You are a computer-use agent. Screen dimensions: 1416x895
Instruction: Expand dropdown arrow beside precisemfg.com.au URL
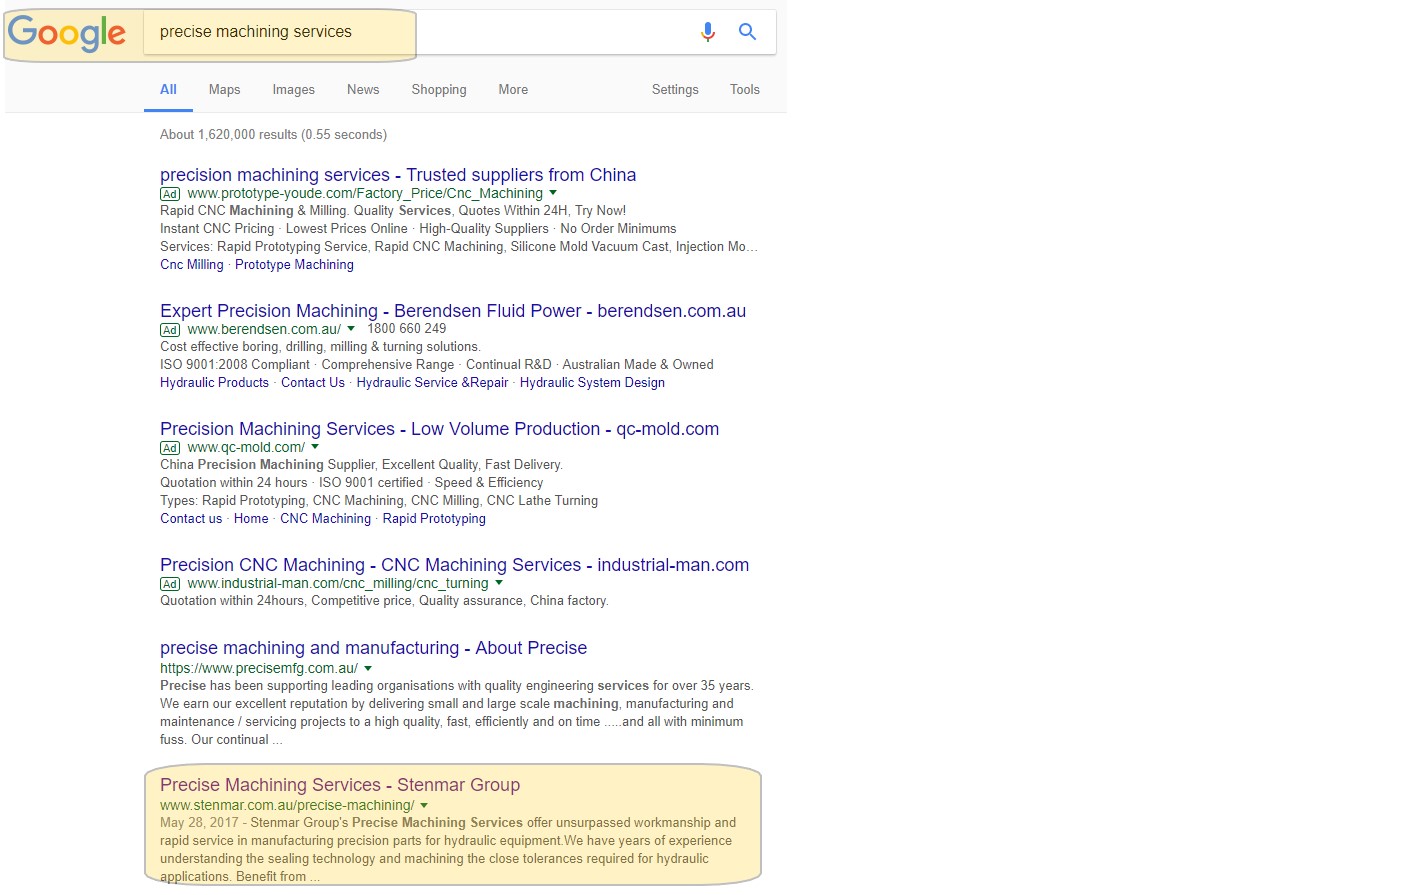pyautogui.click(x=368, y=668)
